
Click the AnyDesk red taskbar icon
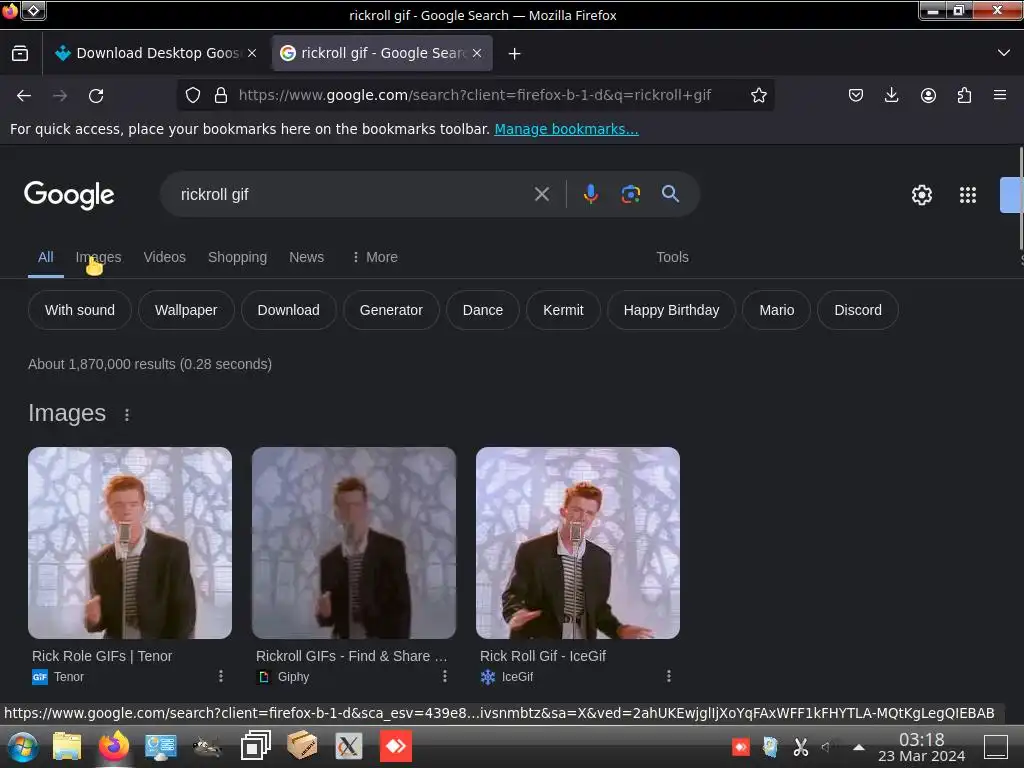tap(396, 746)
